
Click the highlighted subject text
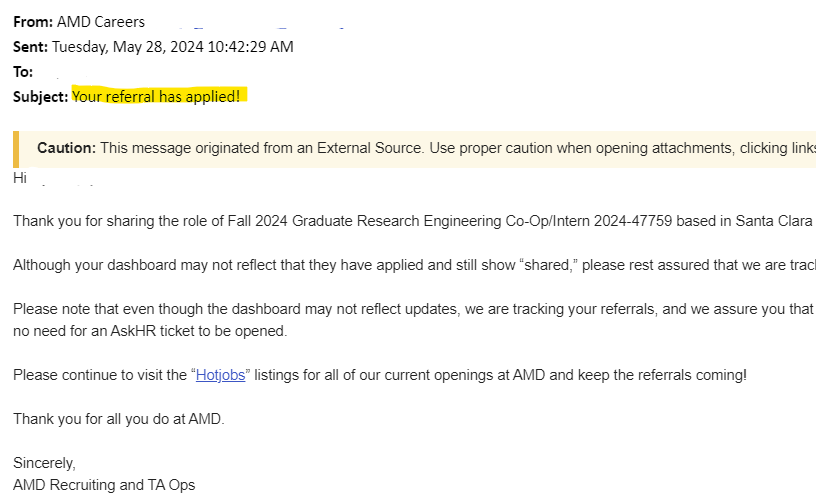tap(156, 96)
